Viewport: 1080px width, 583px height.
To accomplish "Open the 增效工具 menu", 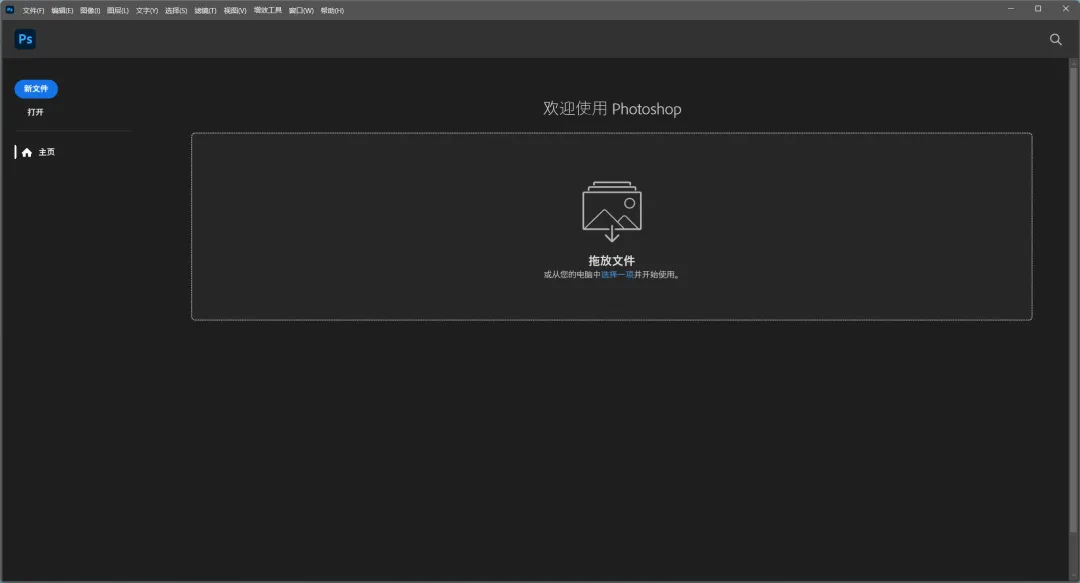I will tap(268, 10).
